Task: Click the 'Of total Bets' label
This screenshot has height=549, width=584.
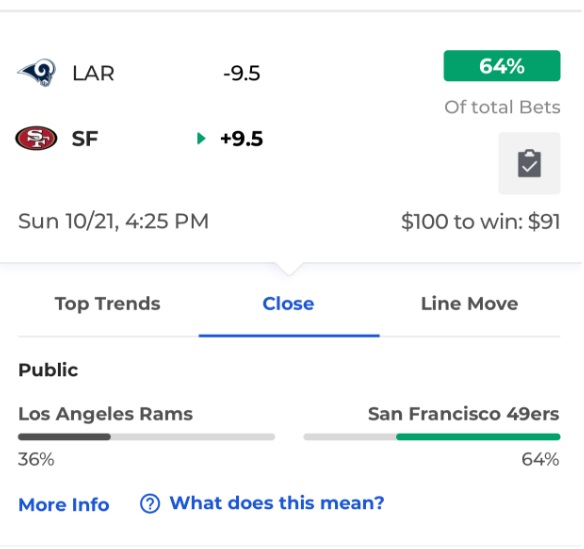Action: 502,107
